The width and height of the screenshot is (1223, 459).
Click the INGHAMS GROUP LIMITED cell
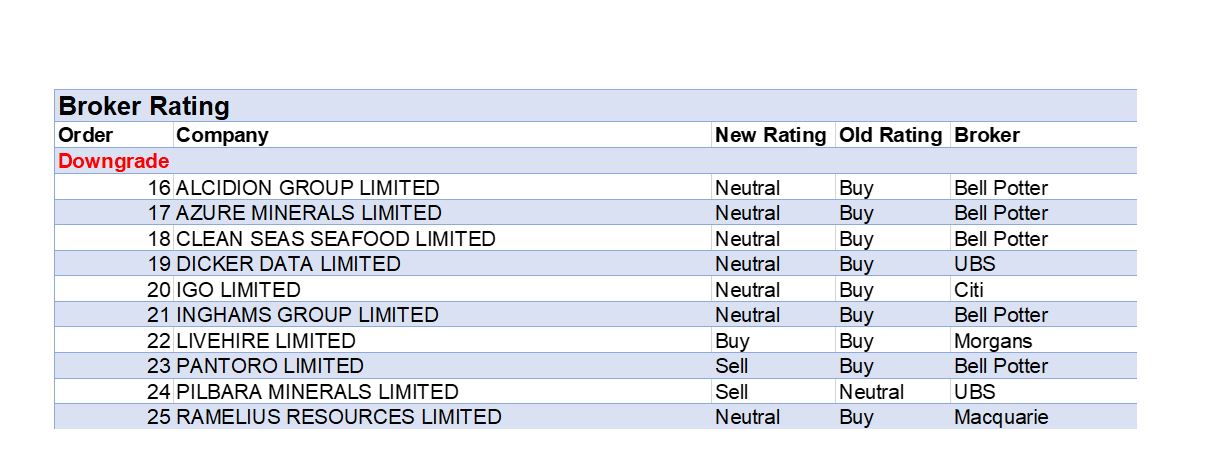pyautogui.click(x=307, y=315)
